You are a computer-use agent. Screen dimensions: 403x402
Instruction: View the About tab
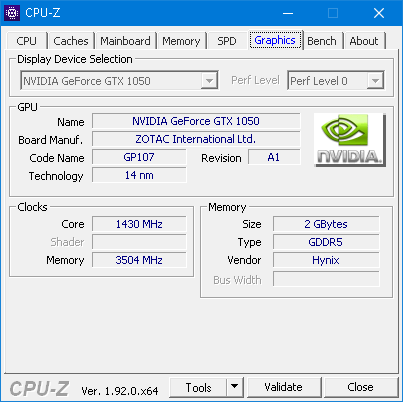[x=364, y=41]
